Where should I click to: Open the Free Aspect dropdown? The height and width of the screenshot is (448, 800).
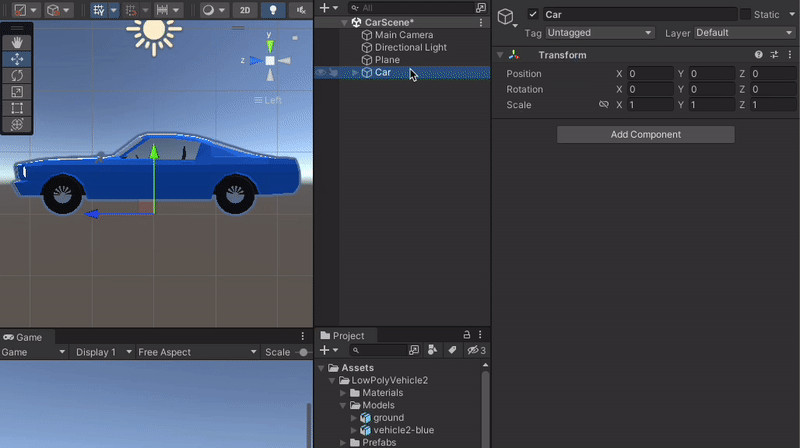pos(197,352)
